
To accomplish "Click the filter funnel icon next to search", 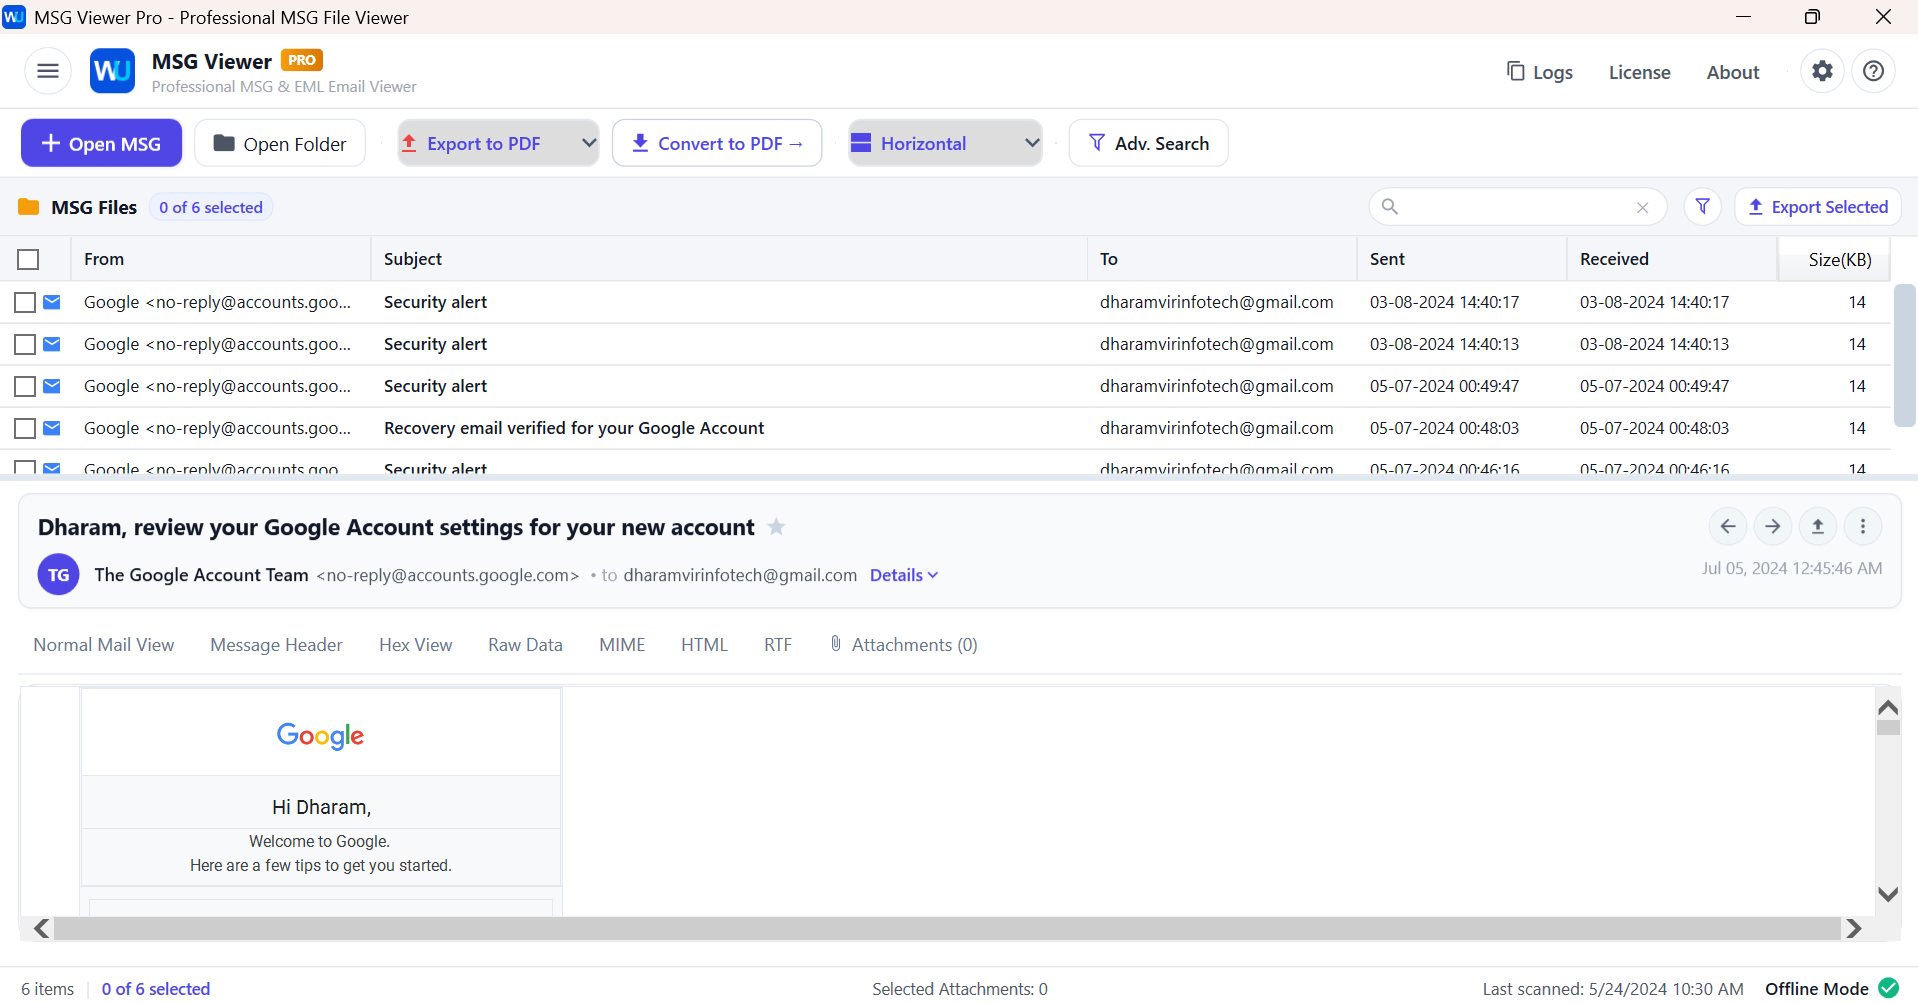I will [x=1702, y=207].
